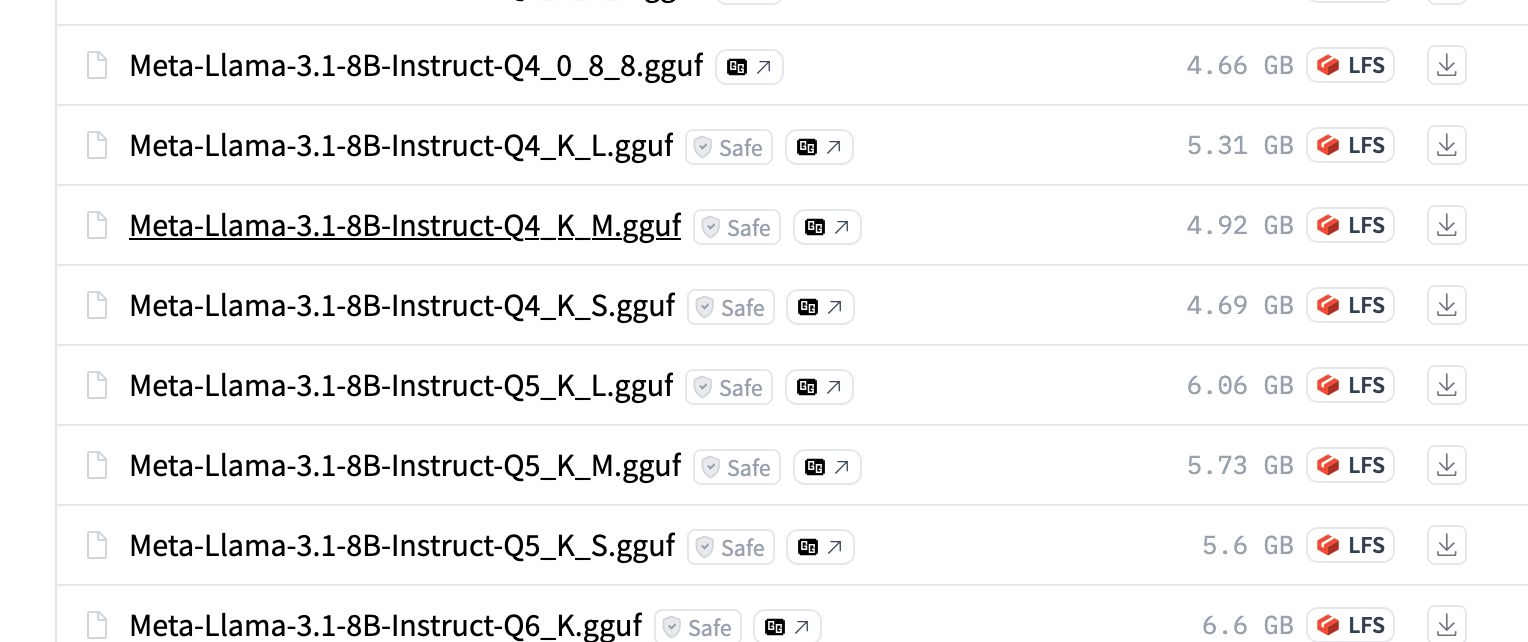Download the Q5_K_S gguf file
The image size is (1528, 642).
coord(1446,546)
